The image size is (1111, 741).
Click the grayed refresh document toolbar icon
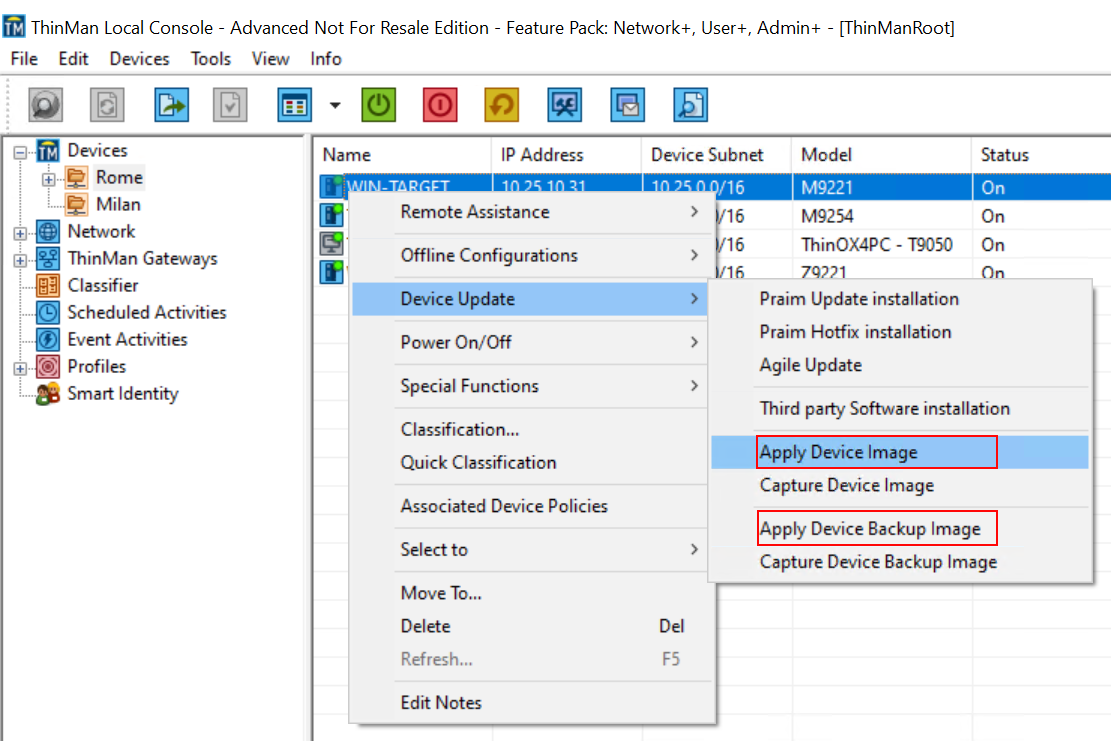click(107, 106)
